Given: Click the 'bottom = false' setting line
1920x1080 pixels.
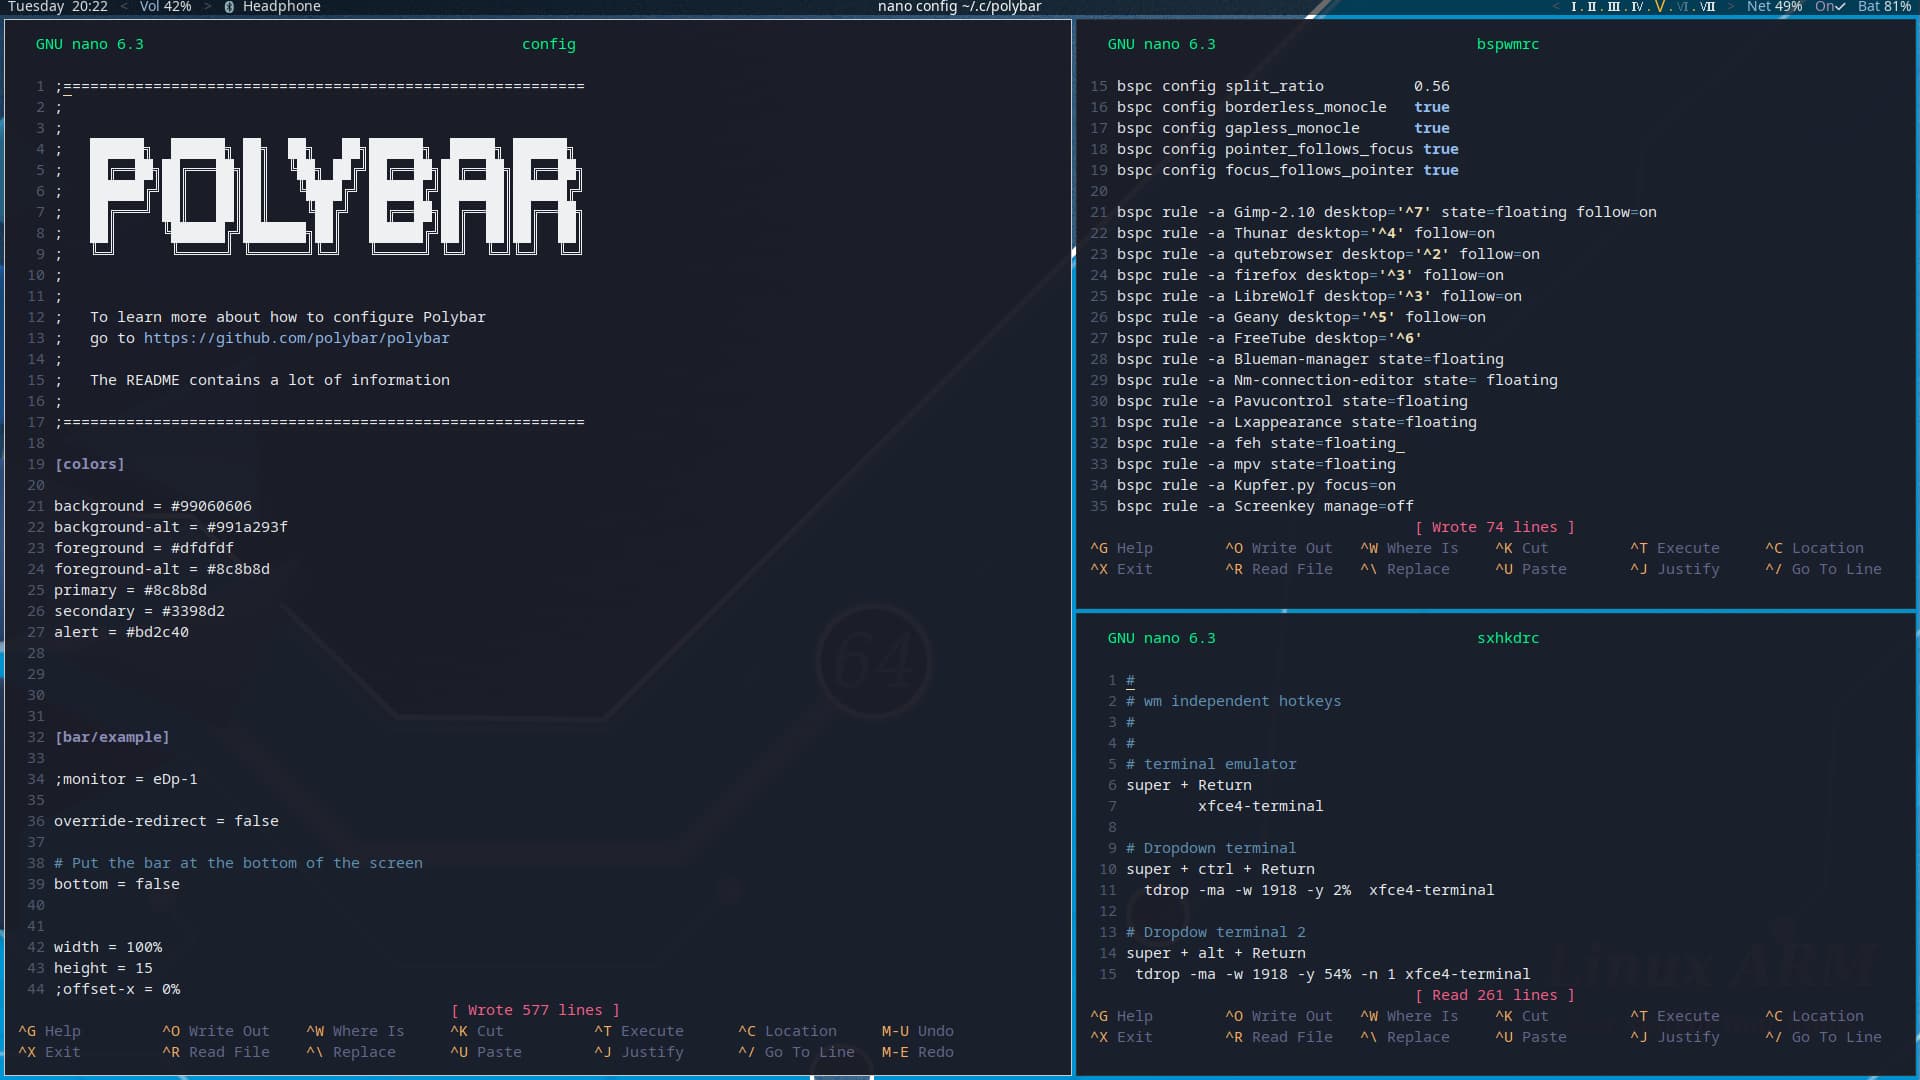Looking at the screenshot, I should pos(117,884).
